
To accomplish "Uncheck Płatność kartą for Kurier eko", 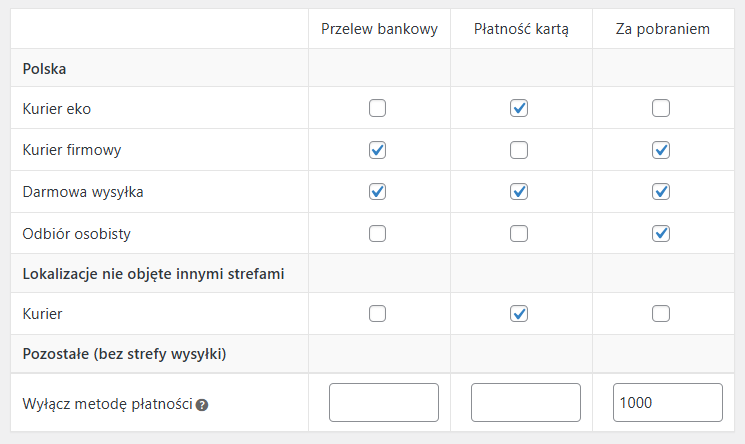I will pos(519,108).
